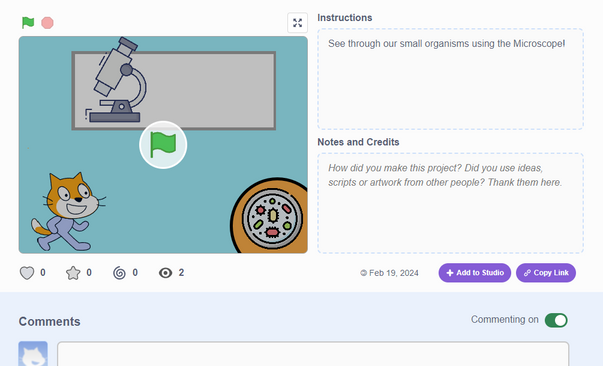Toggle the Commenting on switch
The width and height of the screenshot is (603, 366).
click(556, 320)
